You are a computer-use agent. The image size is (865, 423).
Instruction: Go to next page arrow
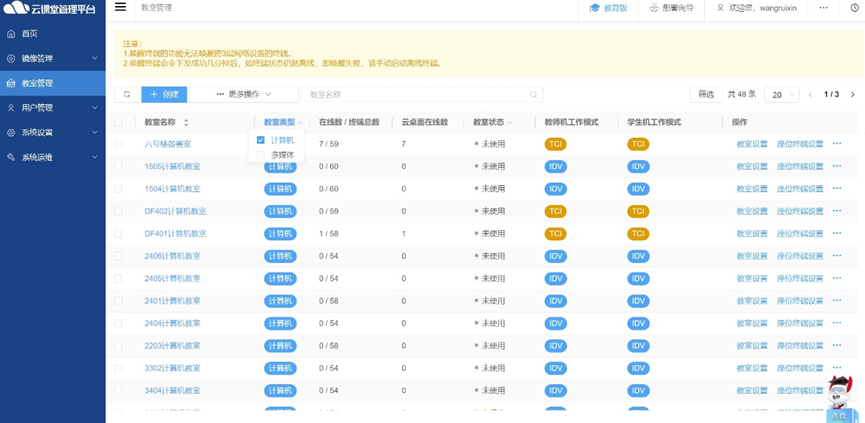[x=852, y=95]
